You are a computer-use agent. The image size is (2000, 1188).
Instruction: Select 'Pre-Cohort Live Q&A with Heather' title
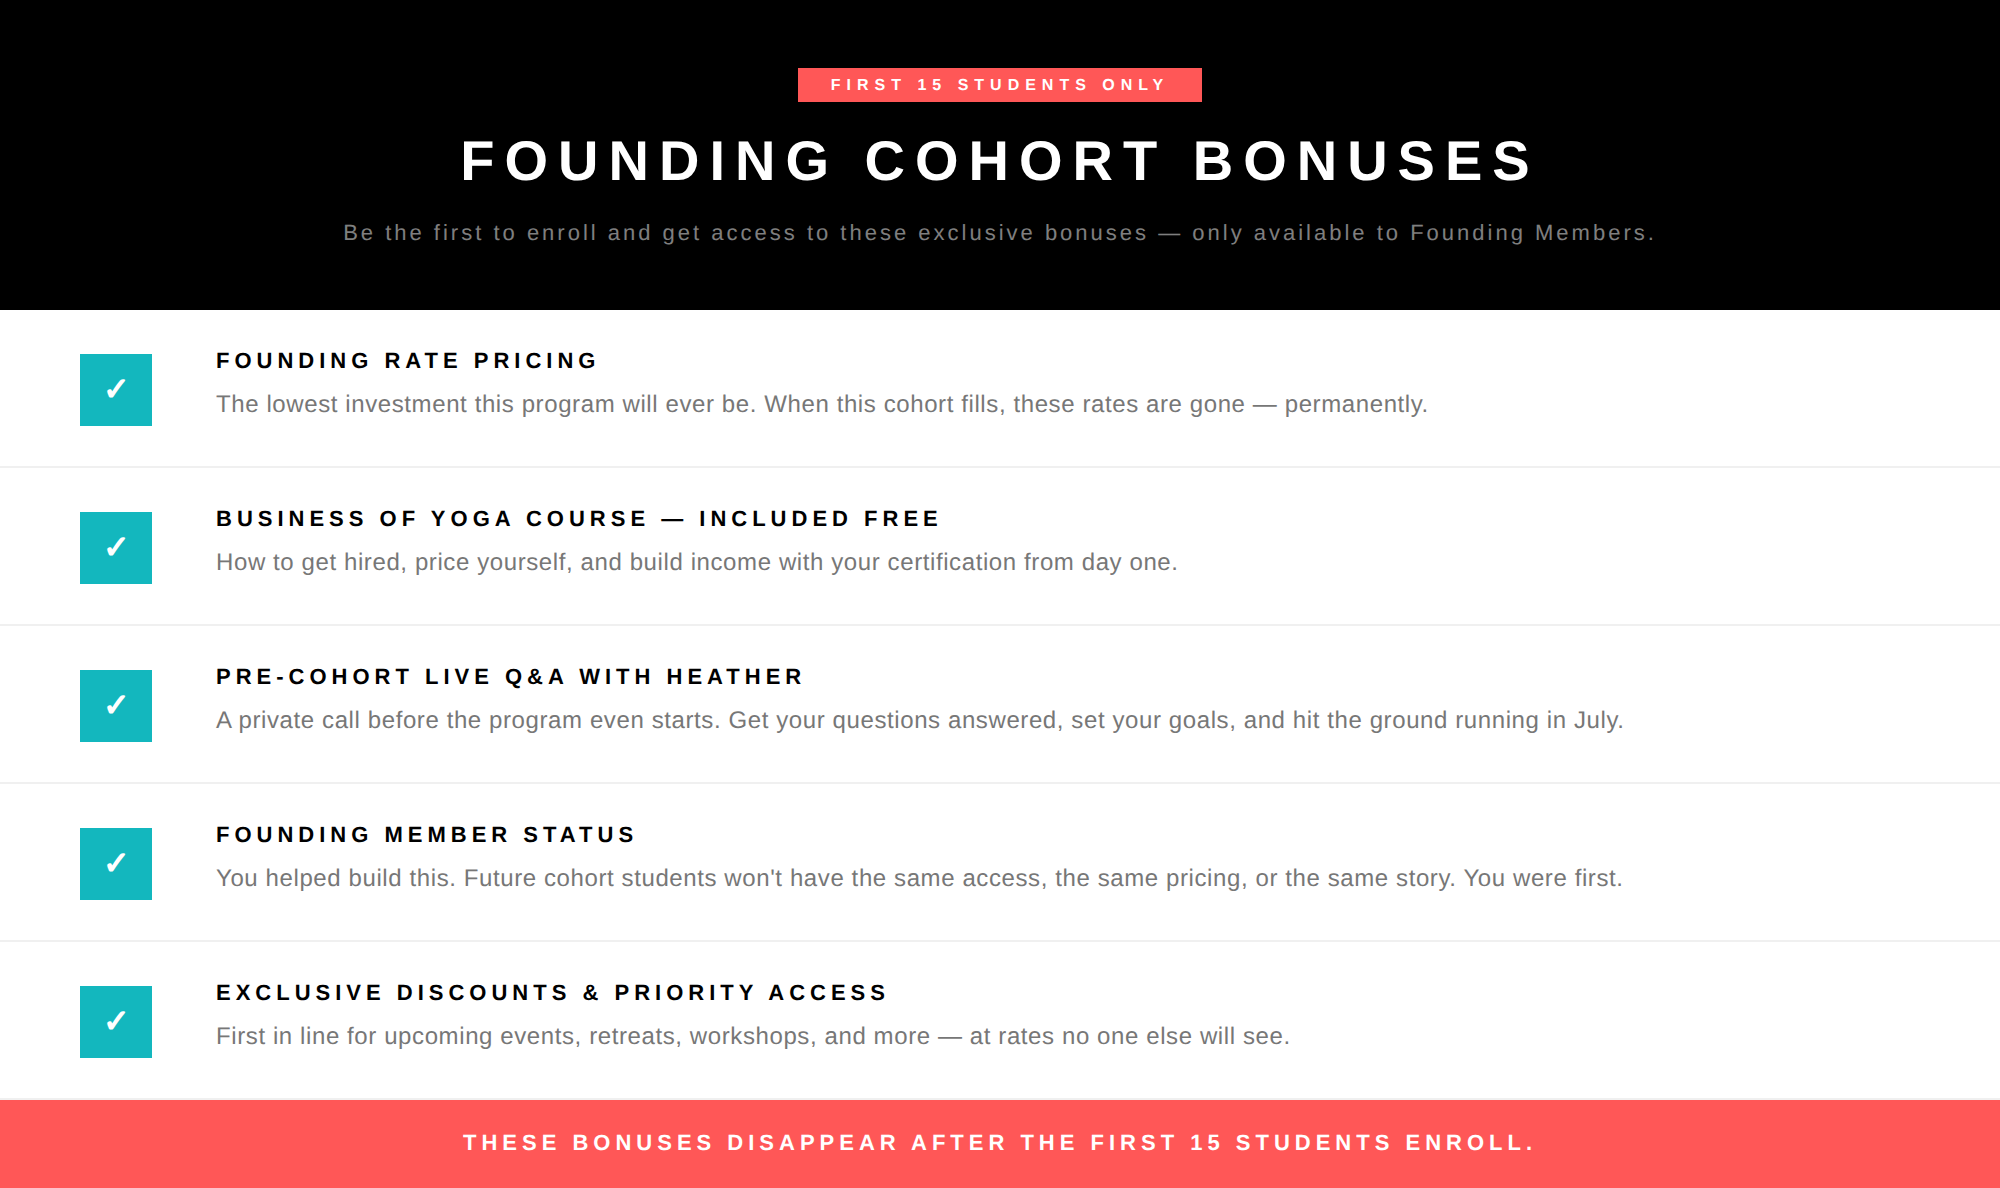(509, 677)
